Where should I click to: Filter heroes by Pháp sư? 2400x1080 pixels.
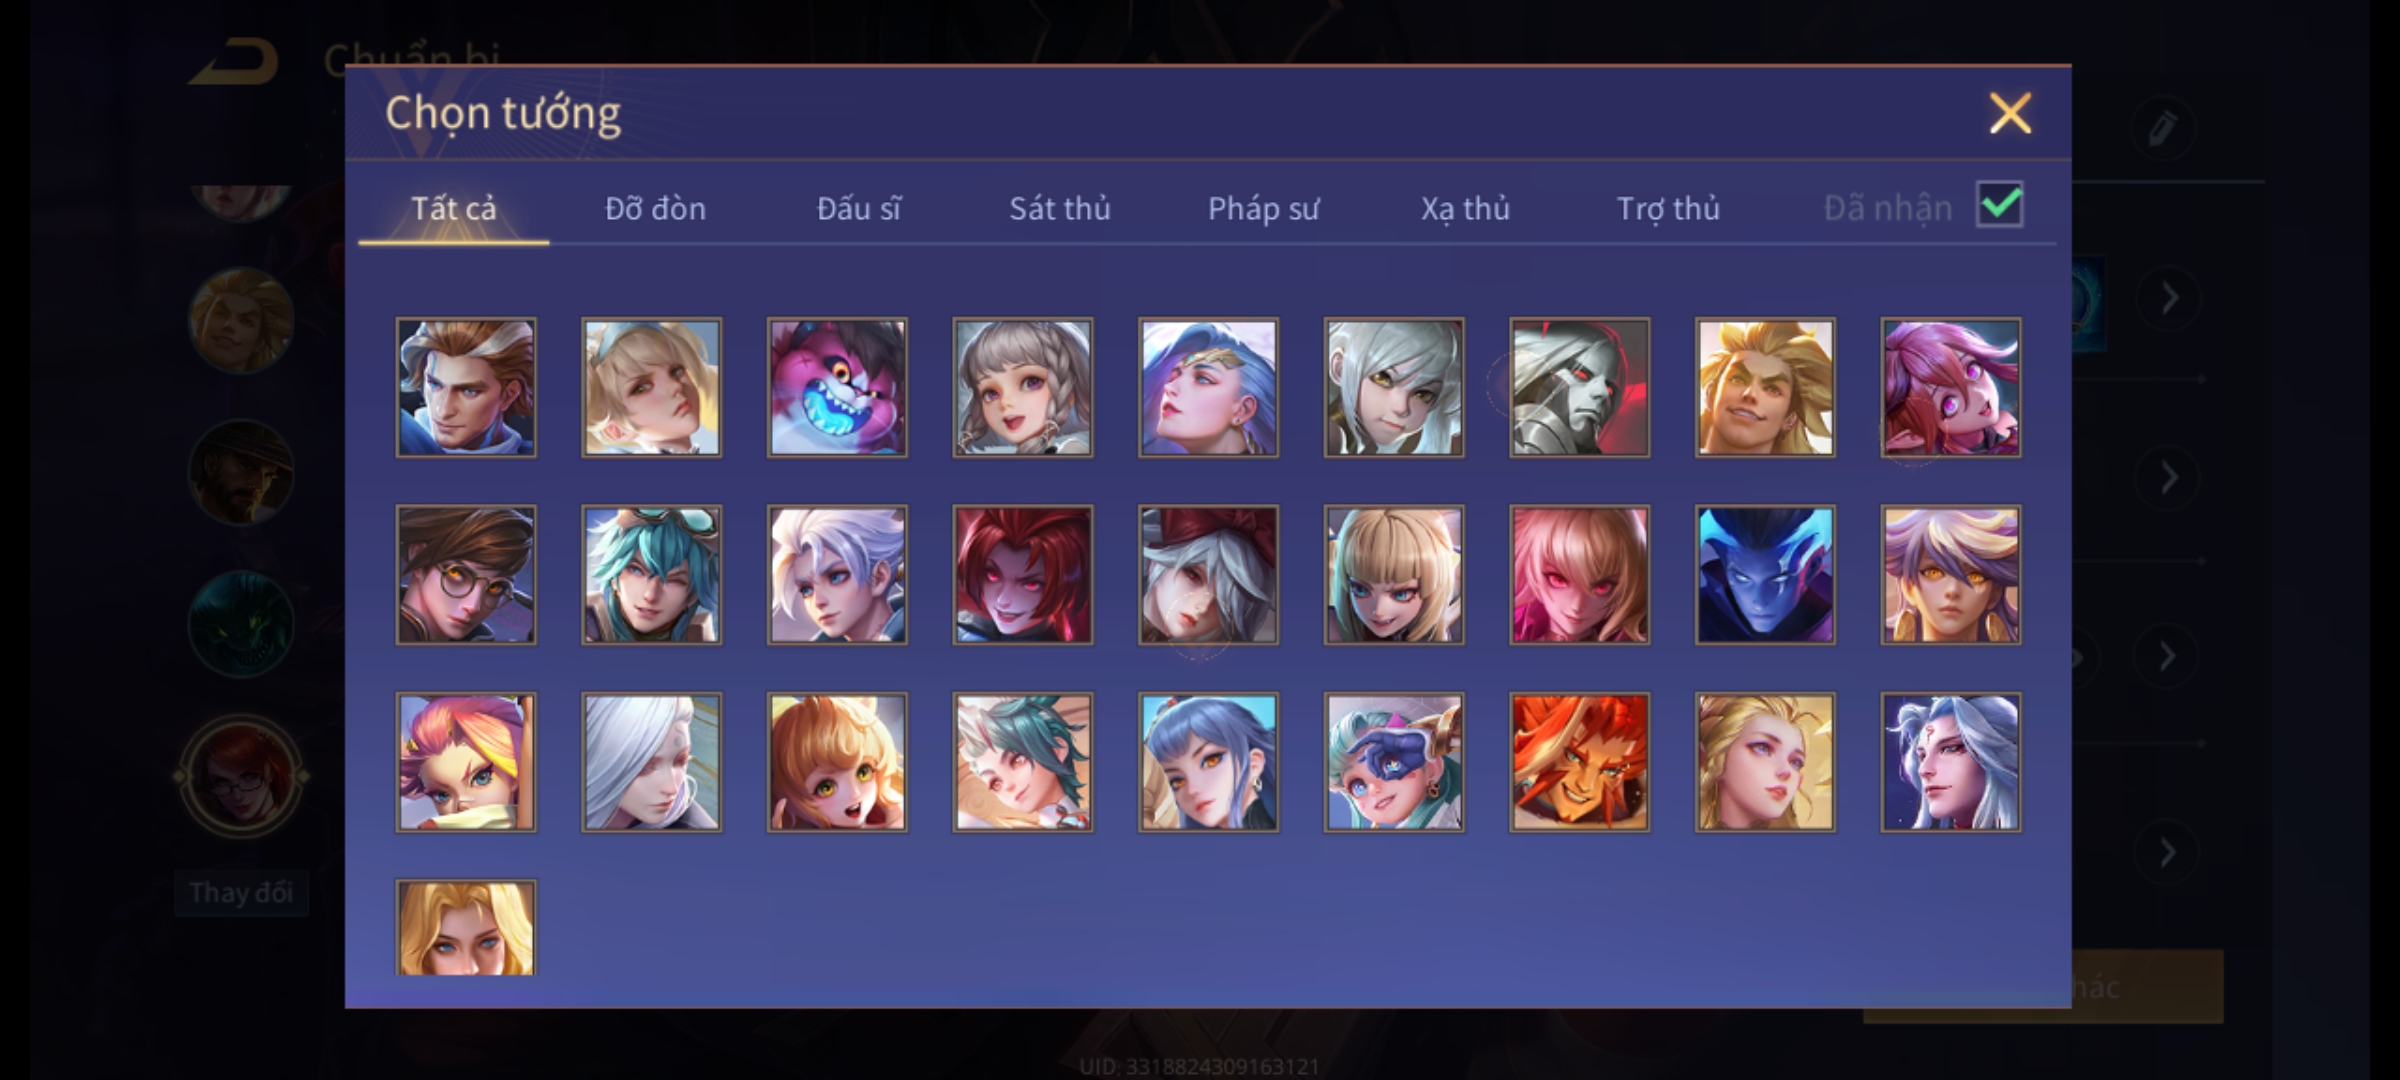point(1263,208)
